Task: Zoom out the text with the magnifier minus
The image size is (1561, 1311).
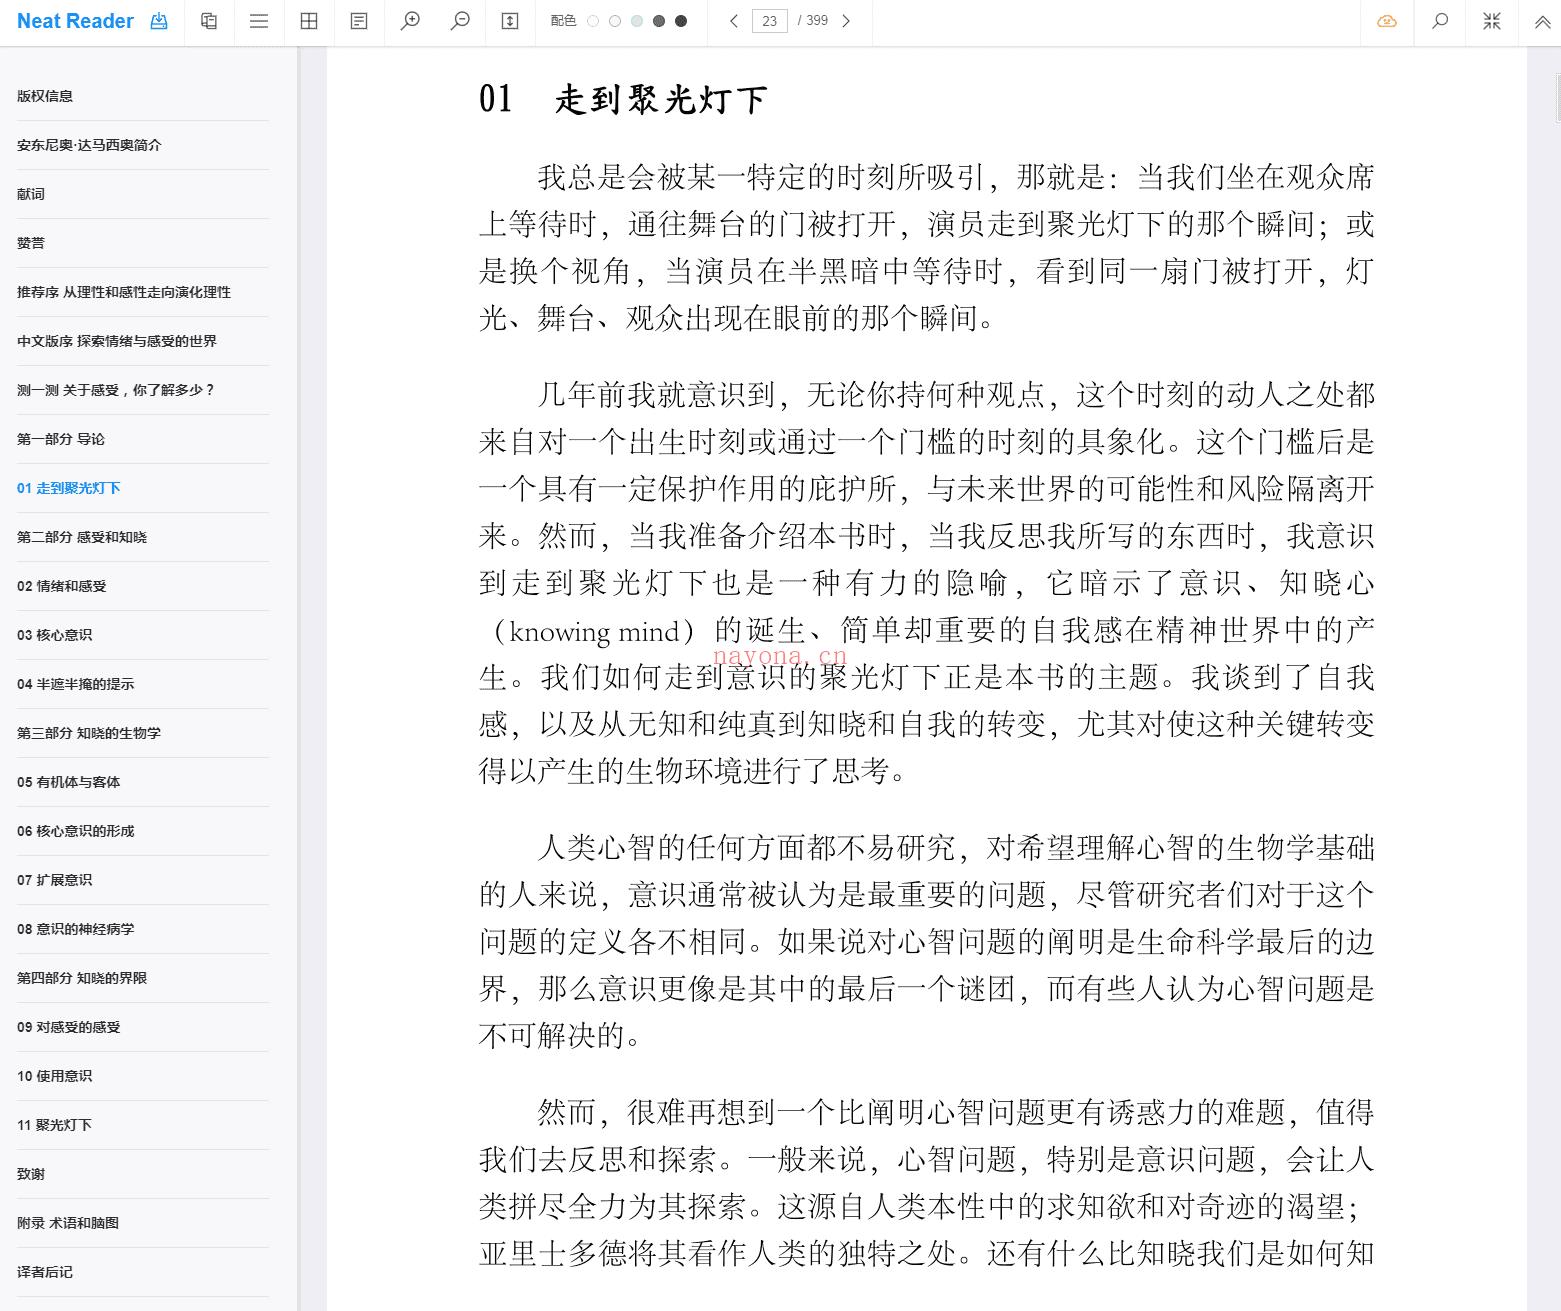Action: (460, 21)
